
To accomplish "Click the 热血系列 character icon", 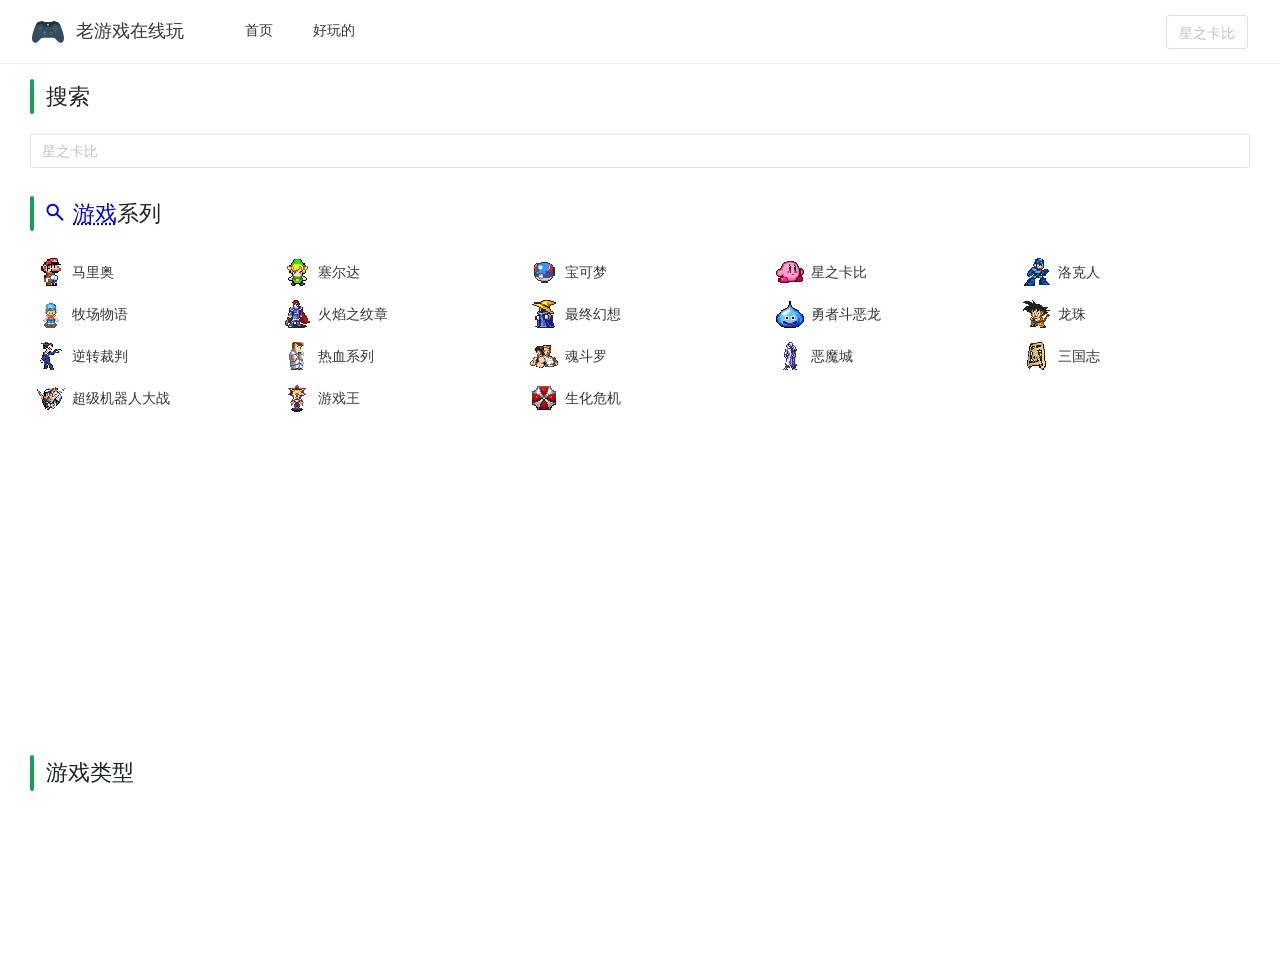I will pos(297,356).
